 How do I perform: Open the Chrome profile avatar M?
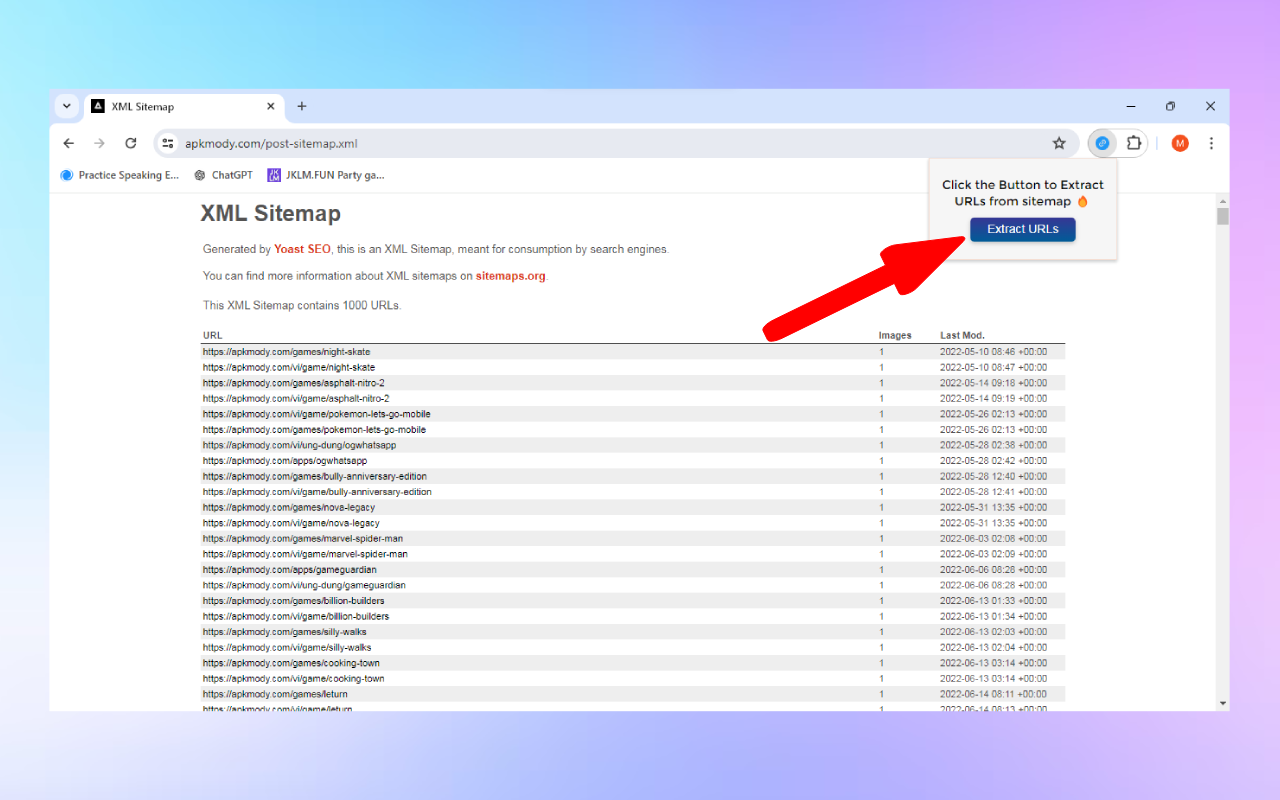click(x=1180, y=143)
